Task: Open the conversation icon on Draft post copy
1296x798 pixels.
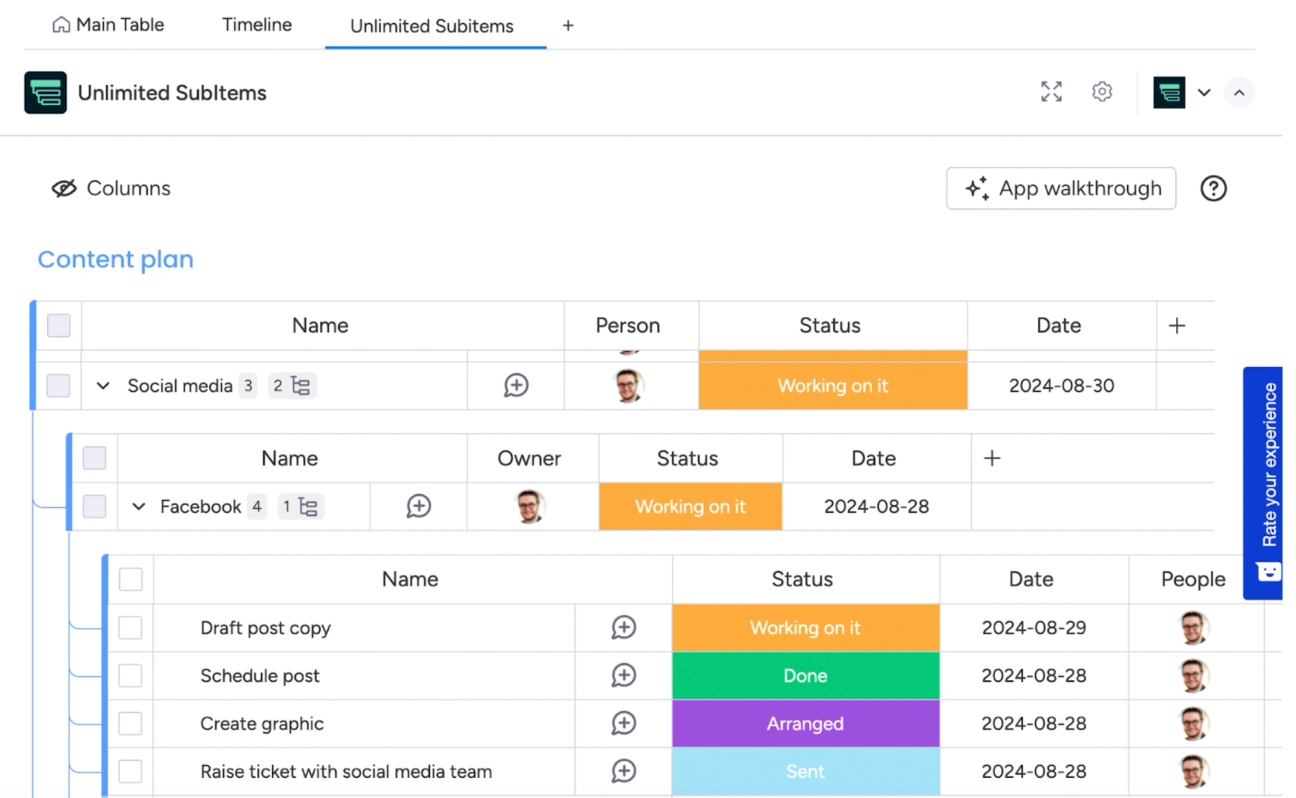Action: click(623, 627)
